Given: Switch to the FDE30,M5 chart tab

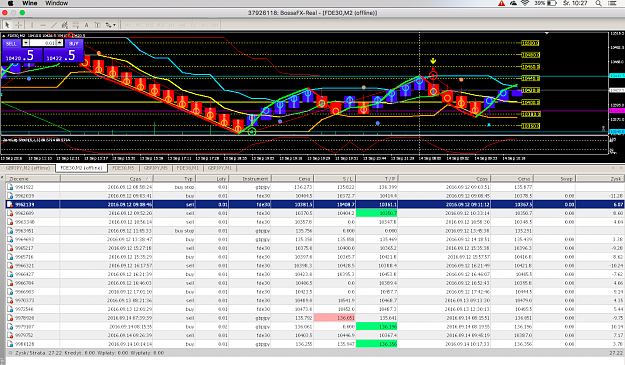Looking at the screenshot, I should 123,168.
